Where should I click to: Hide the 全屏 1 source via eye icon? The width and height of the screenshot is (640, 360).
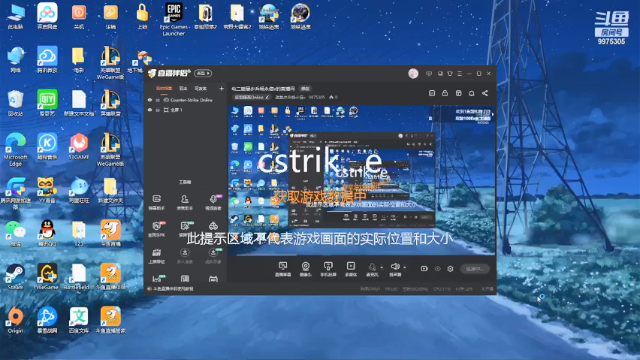pos(150,110)
